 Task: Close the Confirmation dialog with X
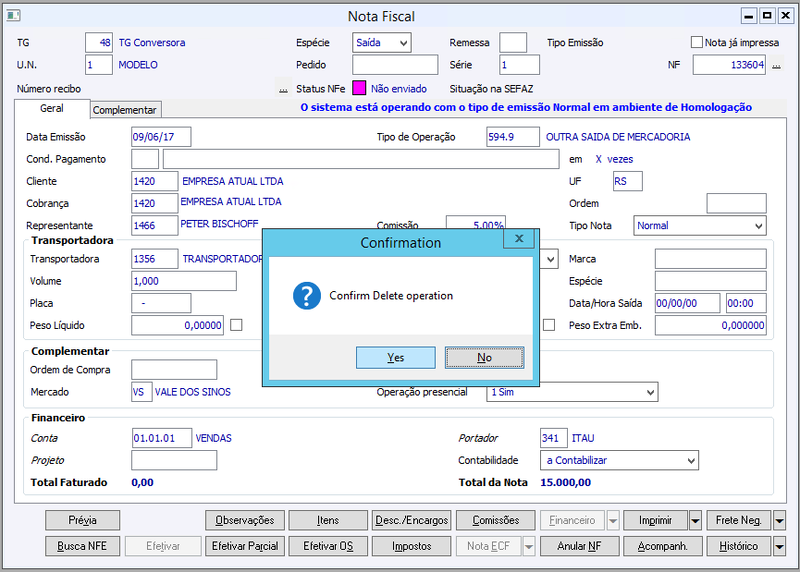coord(519,238)
